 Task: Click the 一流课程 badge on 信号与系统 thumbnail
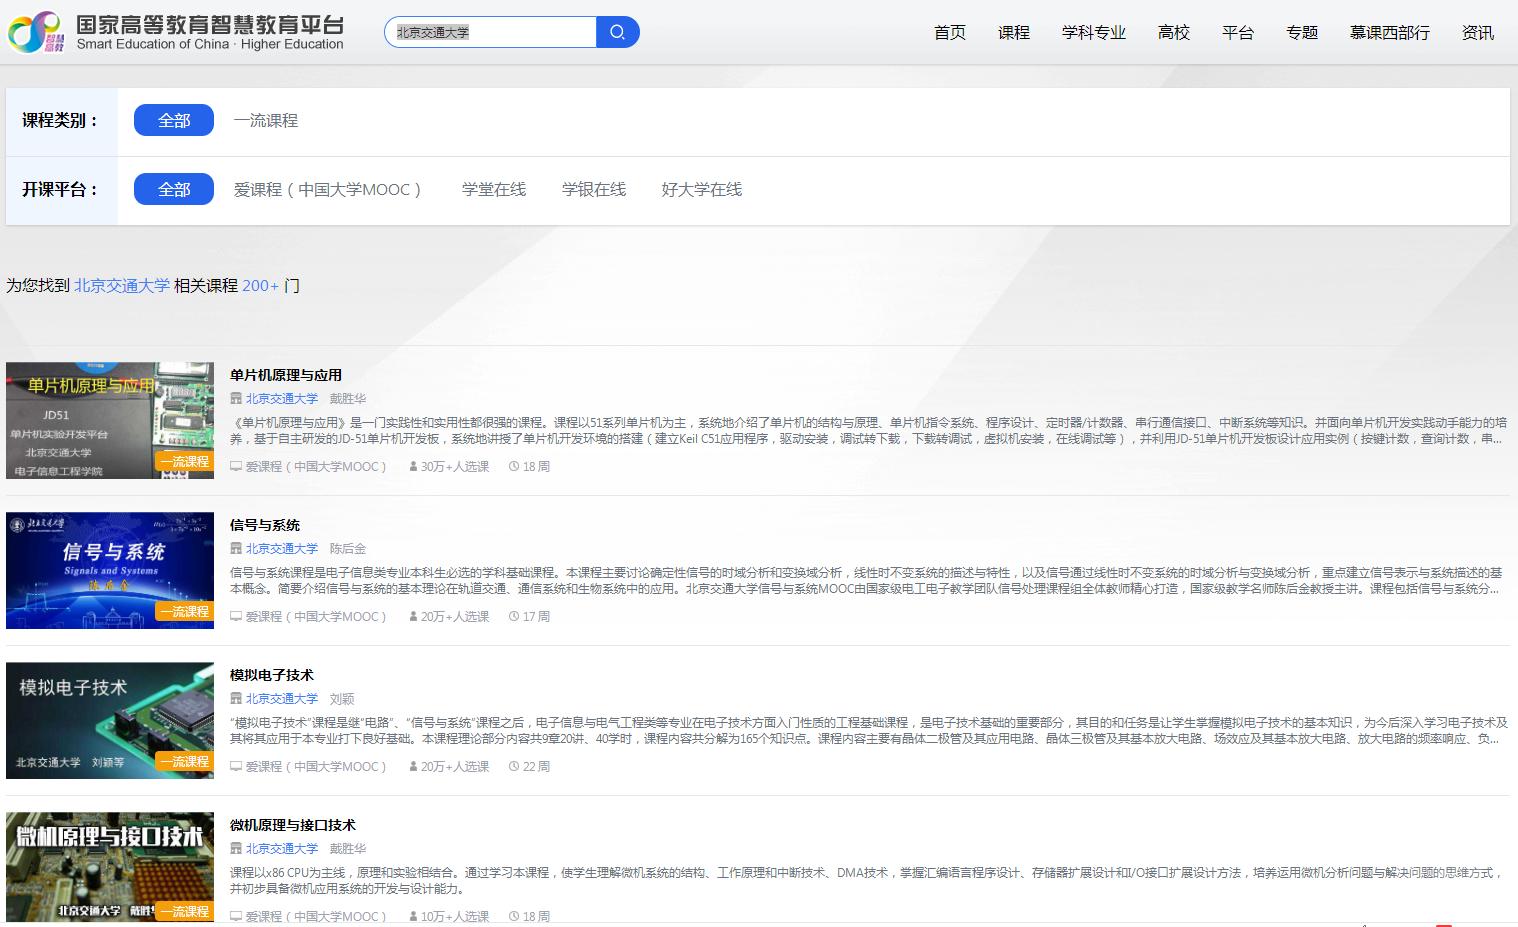click(184, 611)
